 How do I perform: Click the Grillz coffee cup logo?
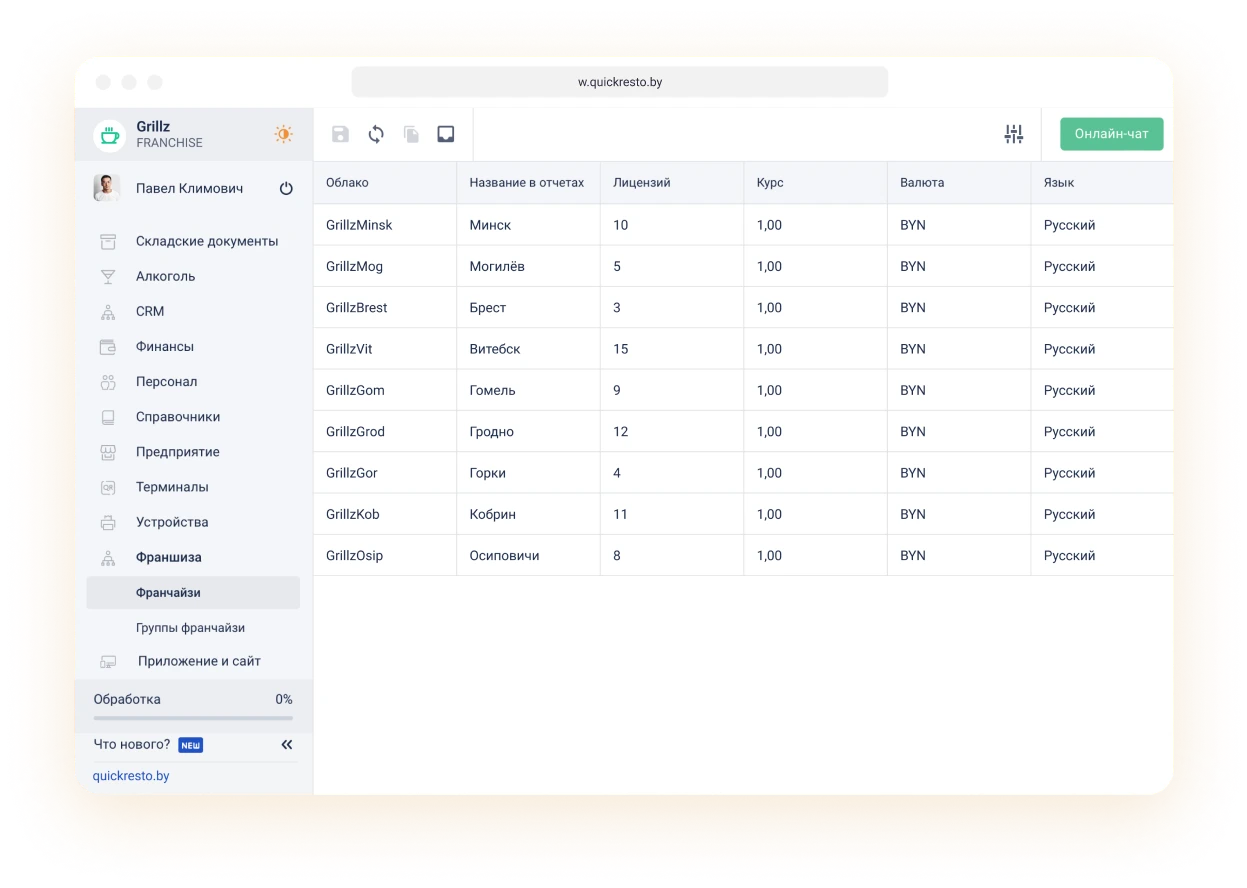(109, 135)
